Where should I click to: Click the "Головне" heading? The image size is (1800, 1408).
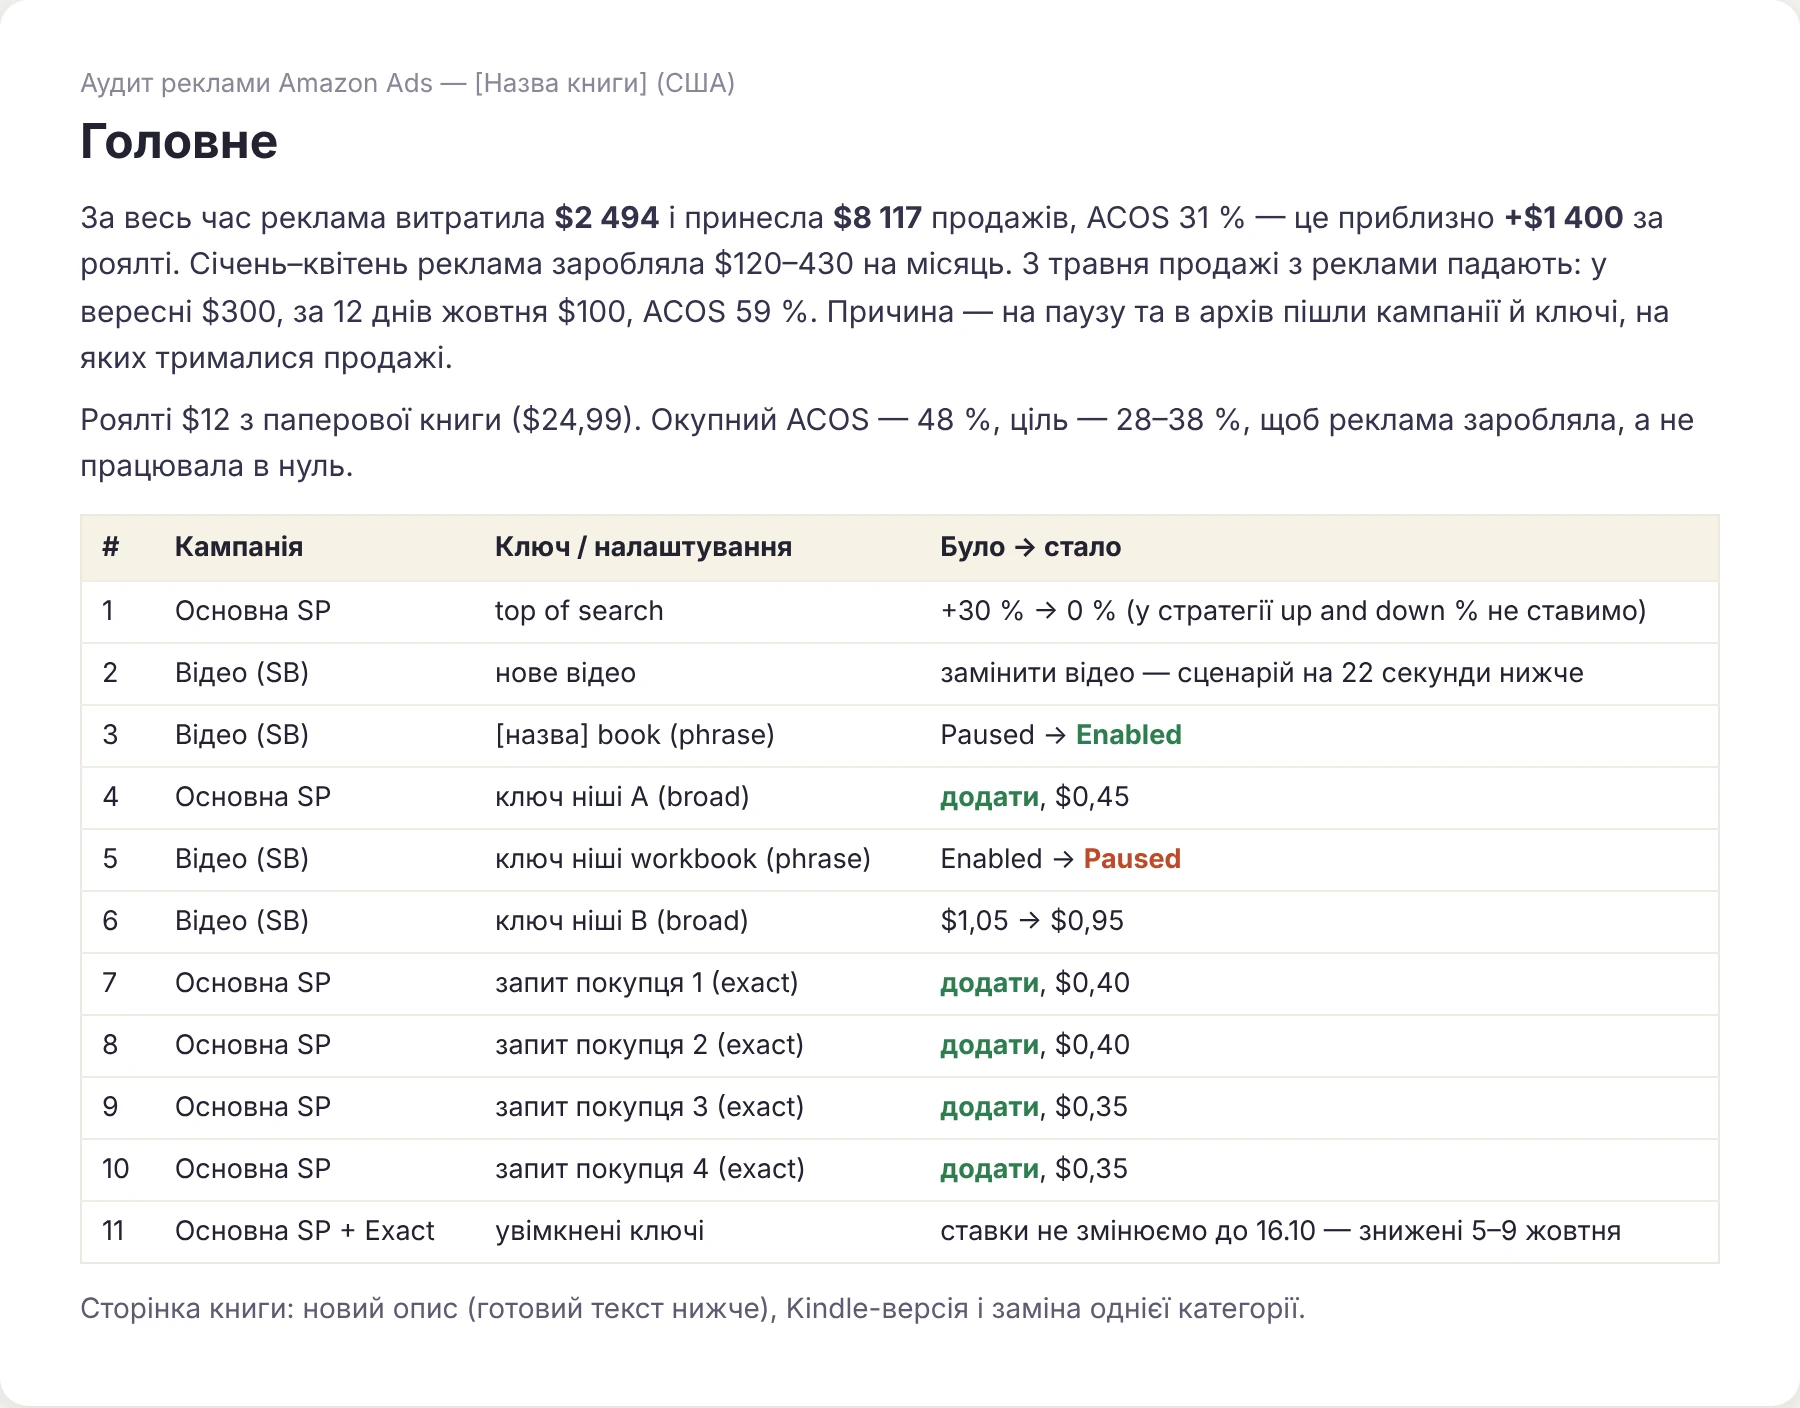[179, 141]
